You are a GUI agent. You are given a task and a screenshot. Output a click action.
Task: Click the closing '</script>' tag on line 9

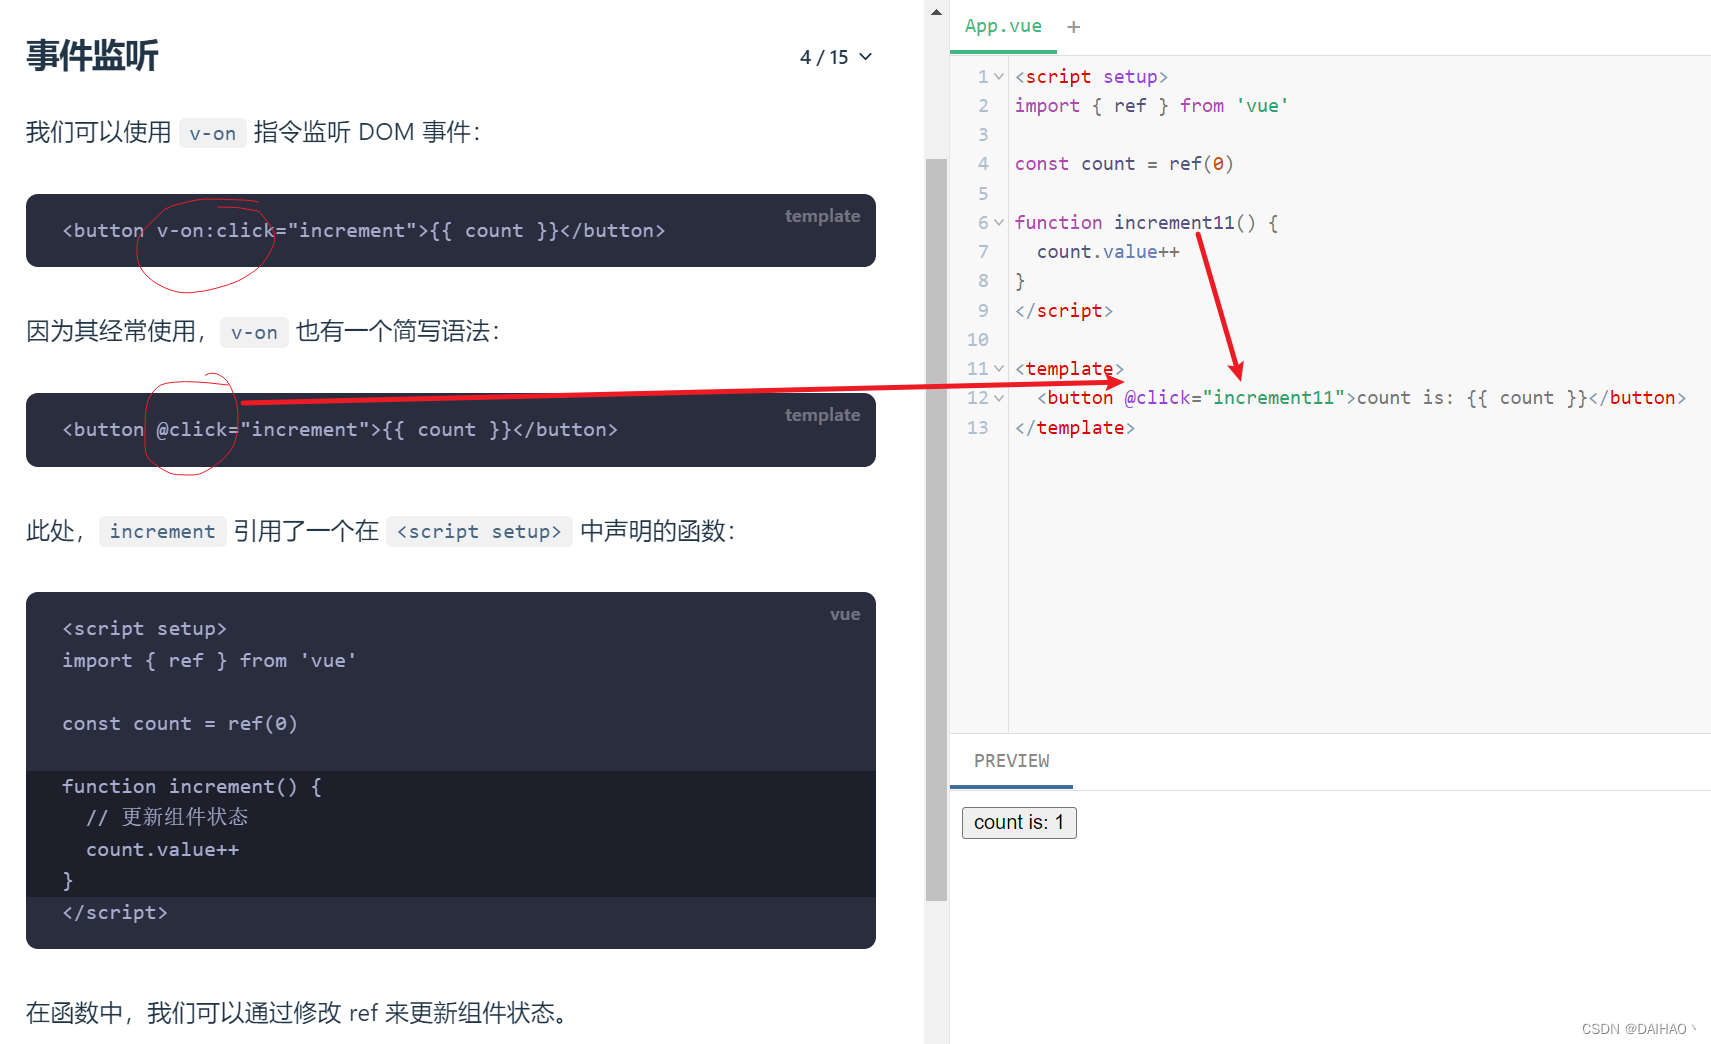click(x=1064, y=311)
